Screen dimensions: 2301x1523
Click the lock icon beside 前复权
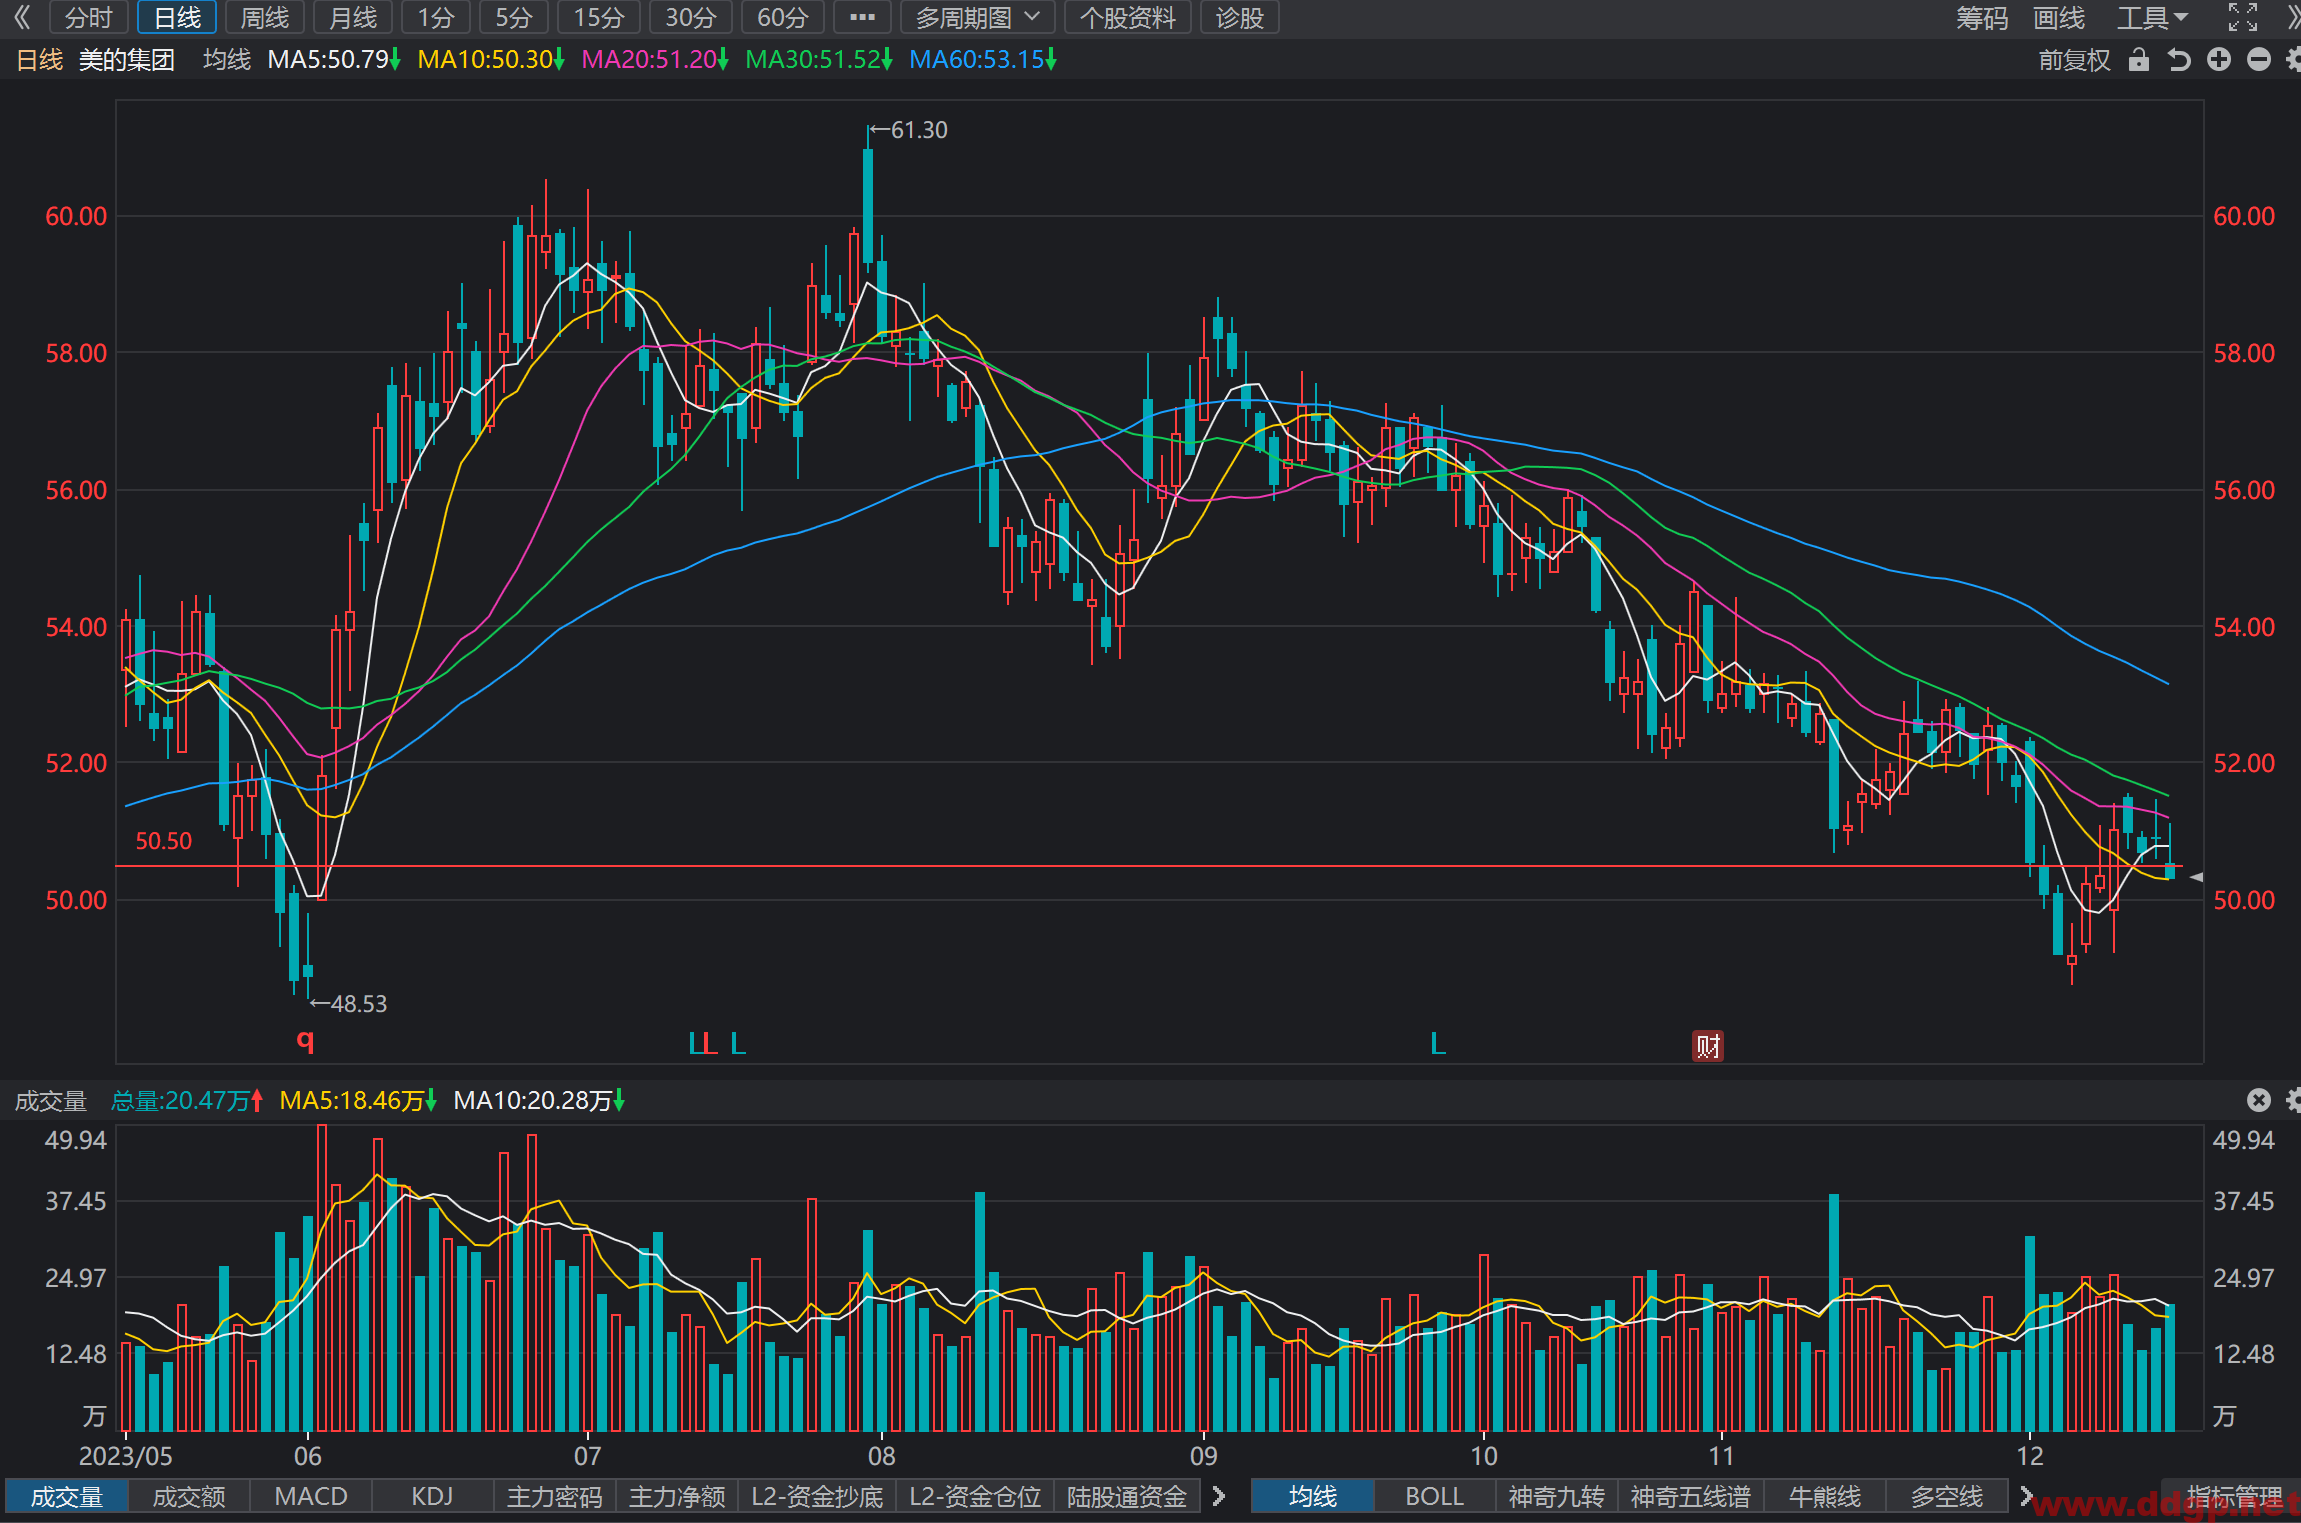pyautogui.click(x=2138, y=60)
